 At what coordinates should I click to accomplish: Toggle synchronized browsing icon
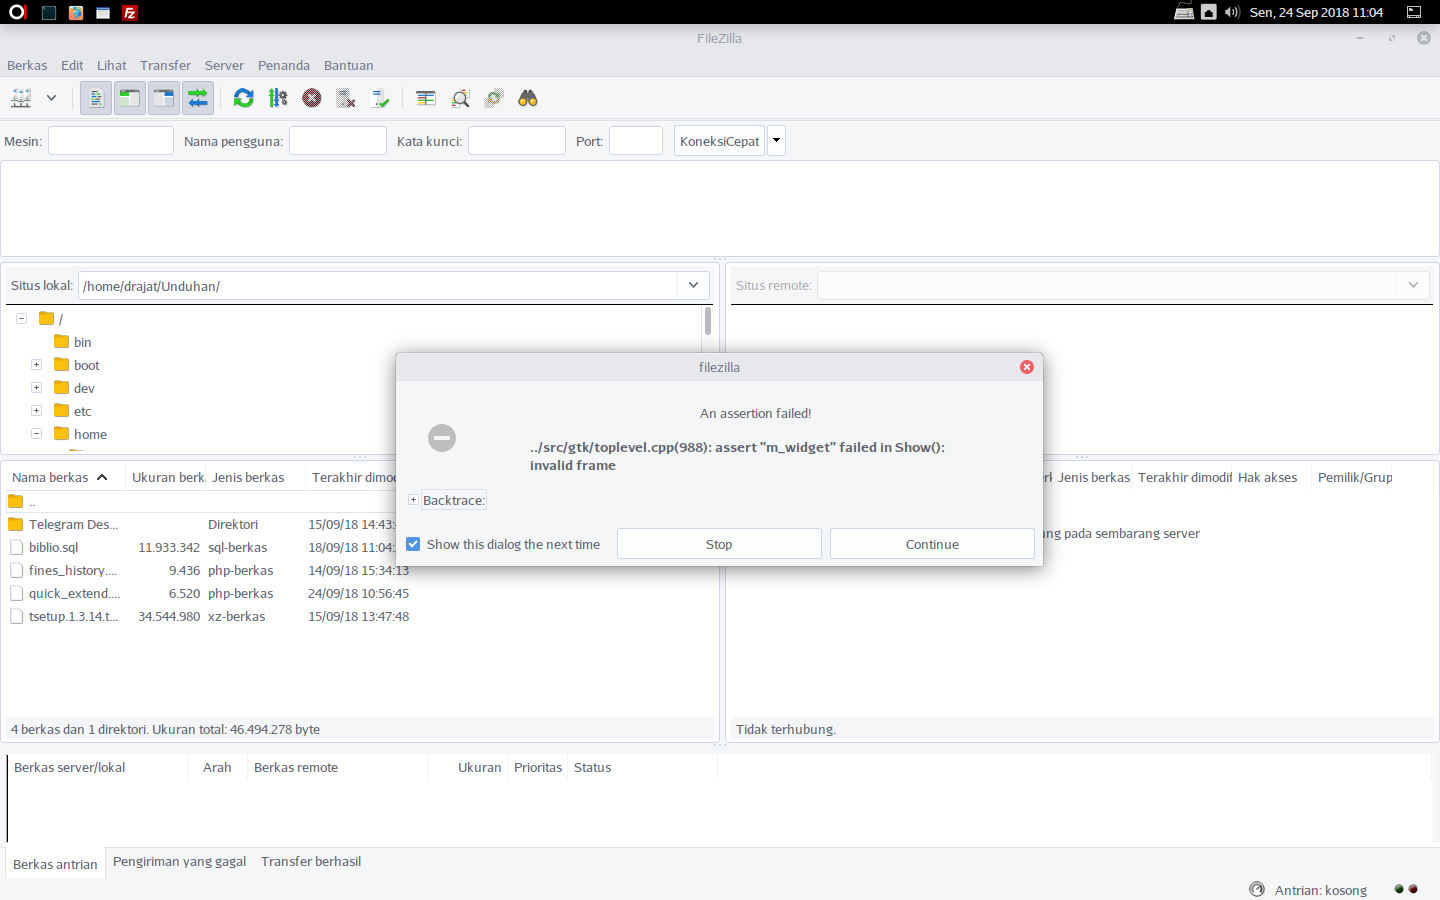point(494,98)
